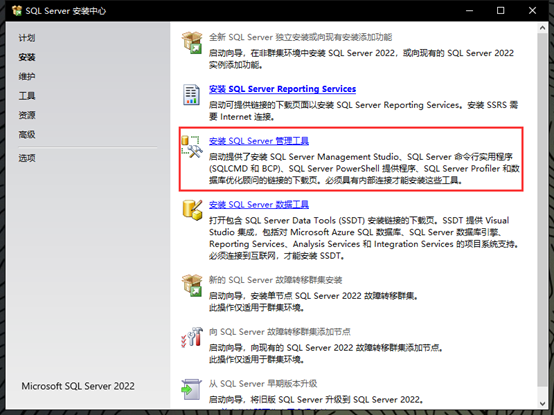
Task: Click the Reporting Services report document icon
Action: 191,95
